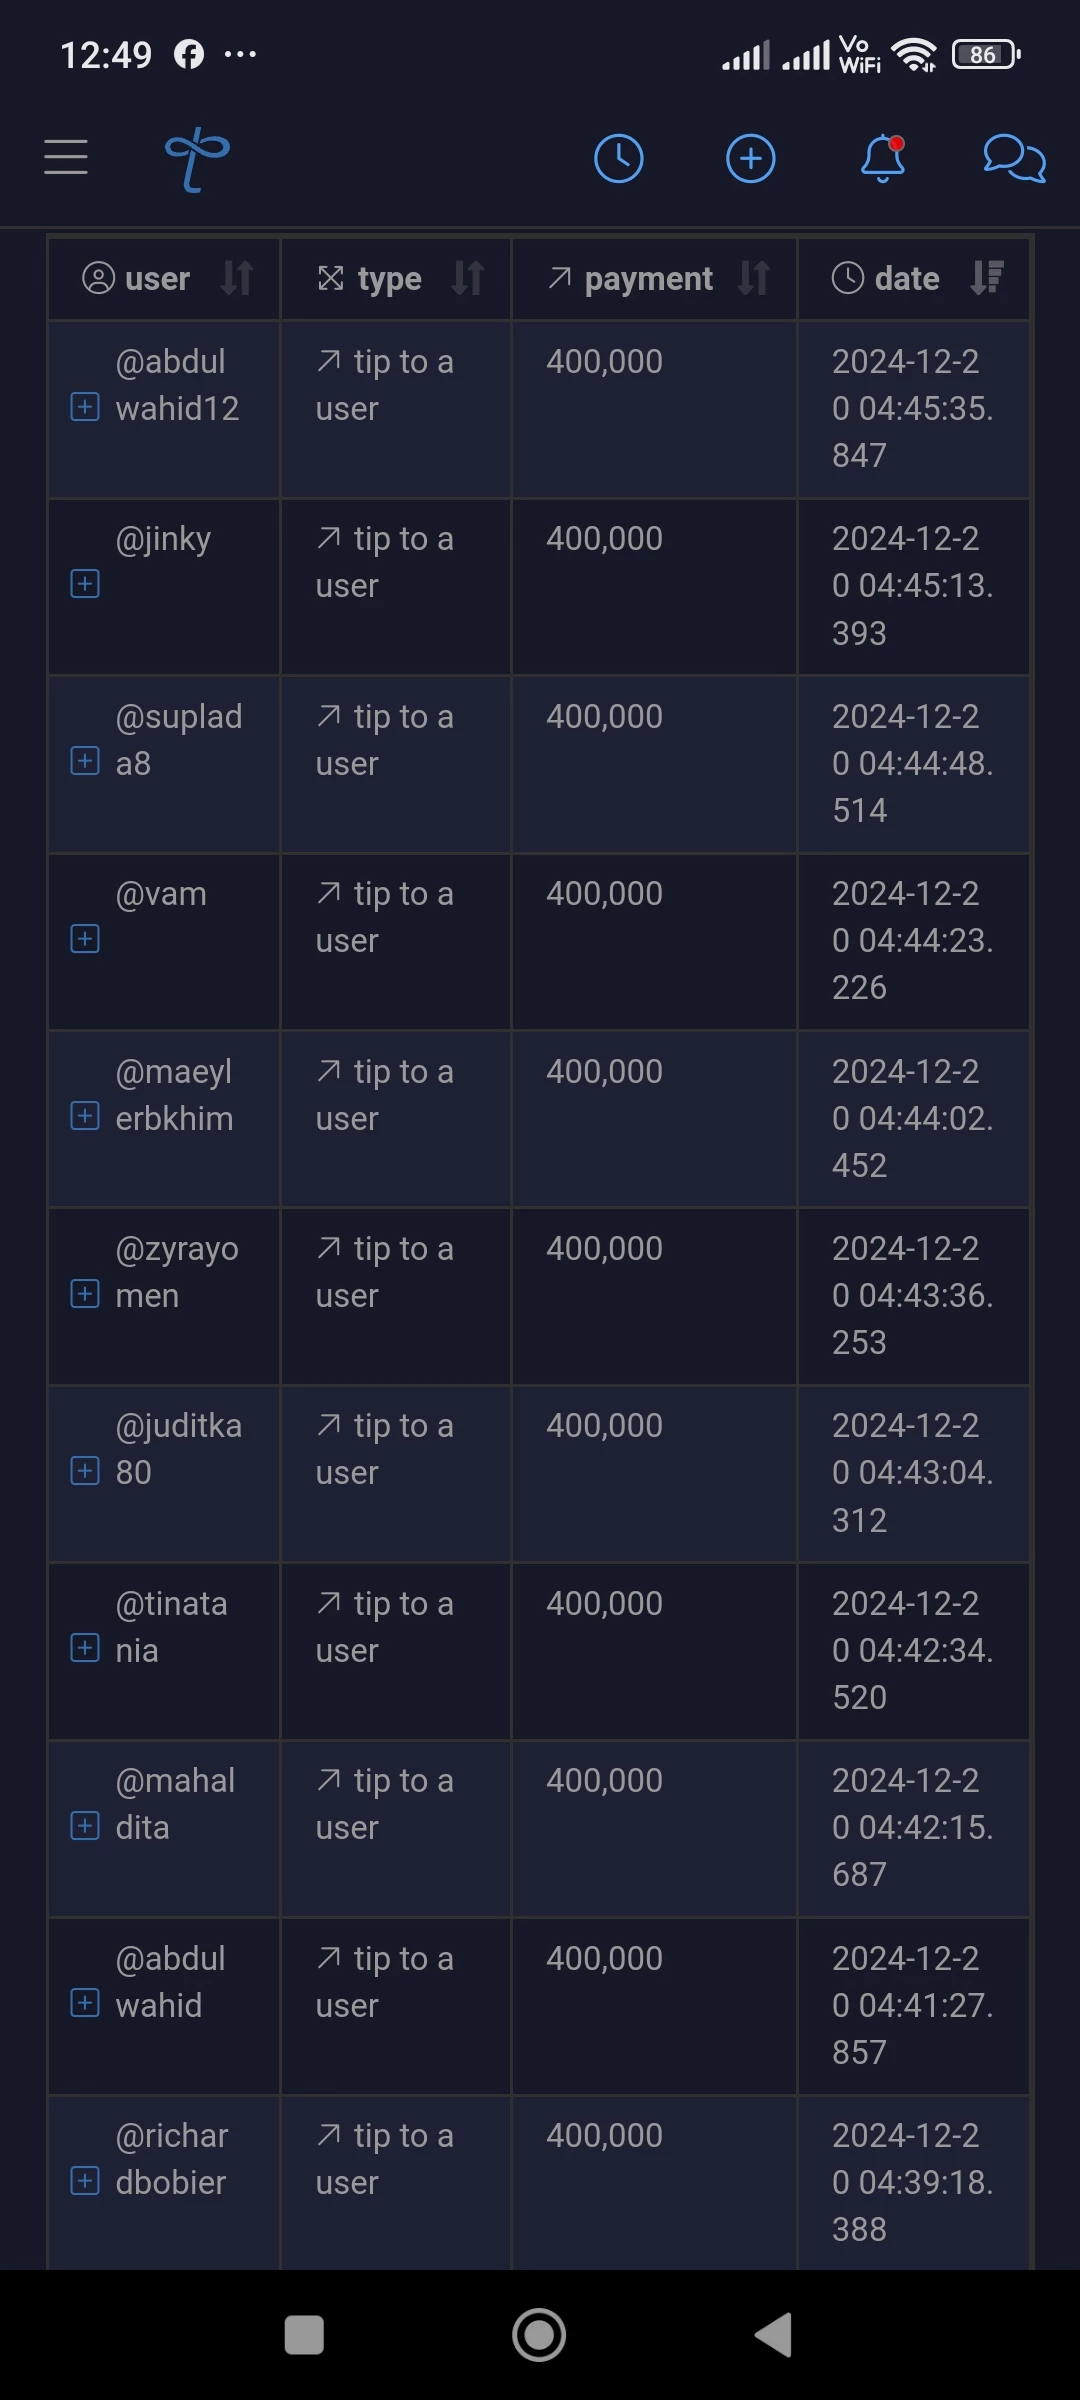
Task: Open @maeylerbkhim user profile
Action: tap(175, 1095)
